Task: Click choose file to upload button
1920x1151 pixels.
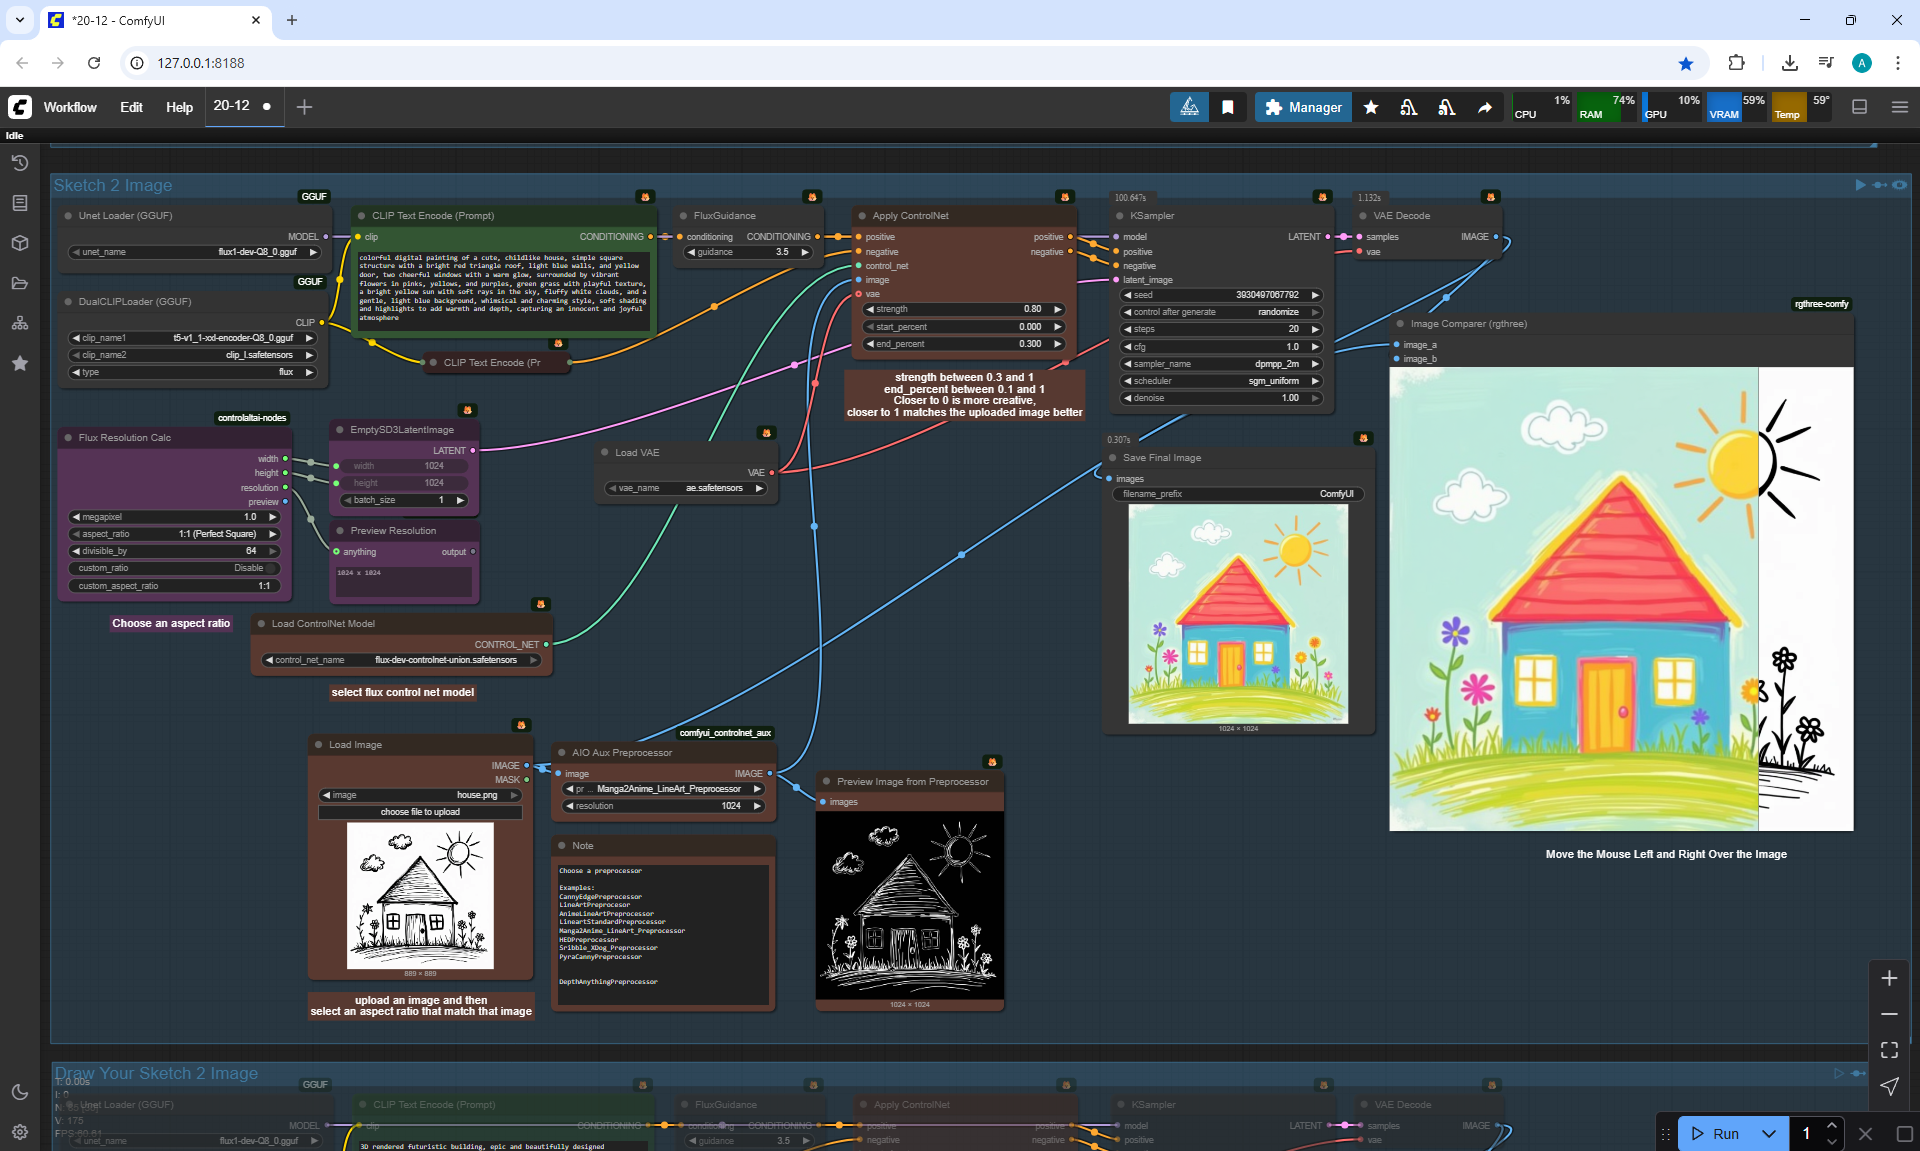Action: pos(420,812)
